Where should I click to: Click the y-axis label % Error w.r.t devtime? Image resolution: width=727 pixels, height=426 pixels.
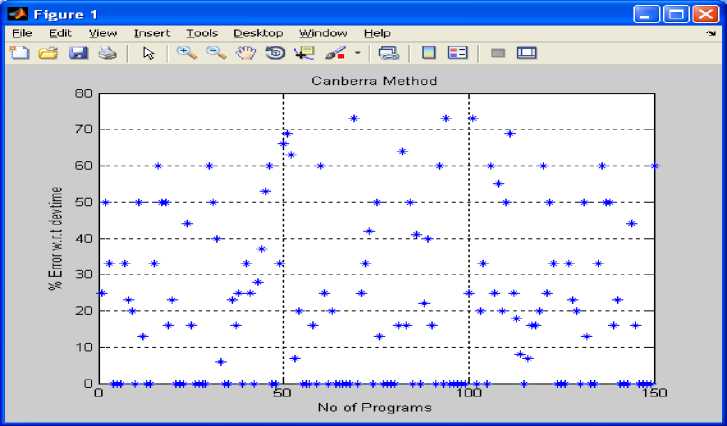pos(55,238)
